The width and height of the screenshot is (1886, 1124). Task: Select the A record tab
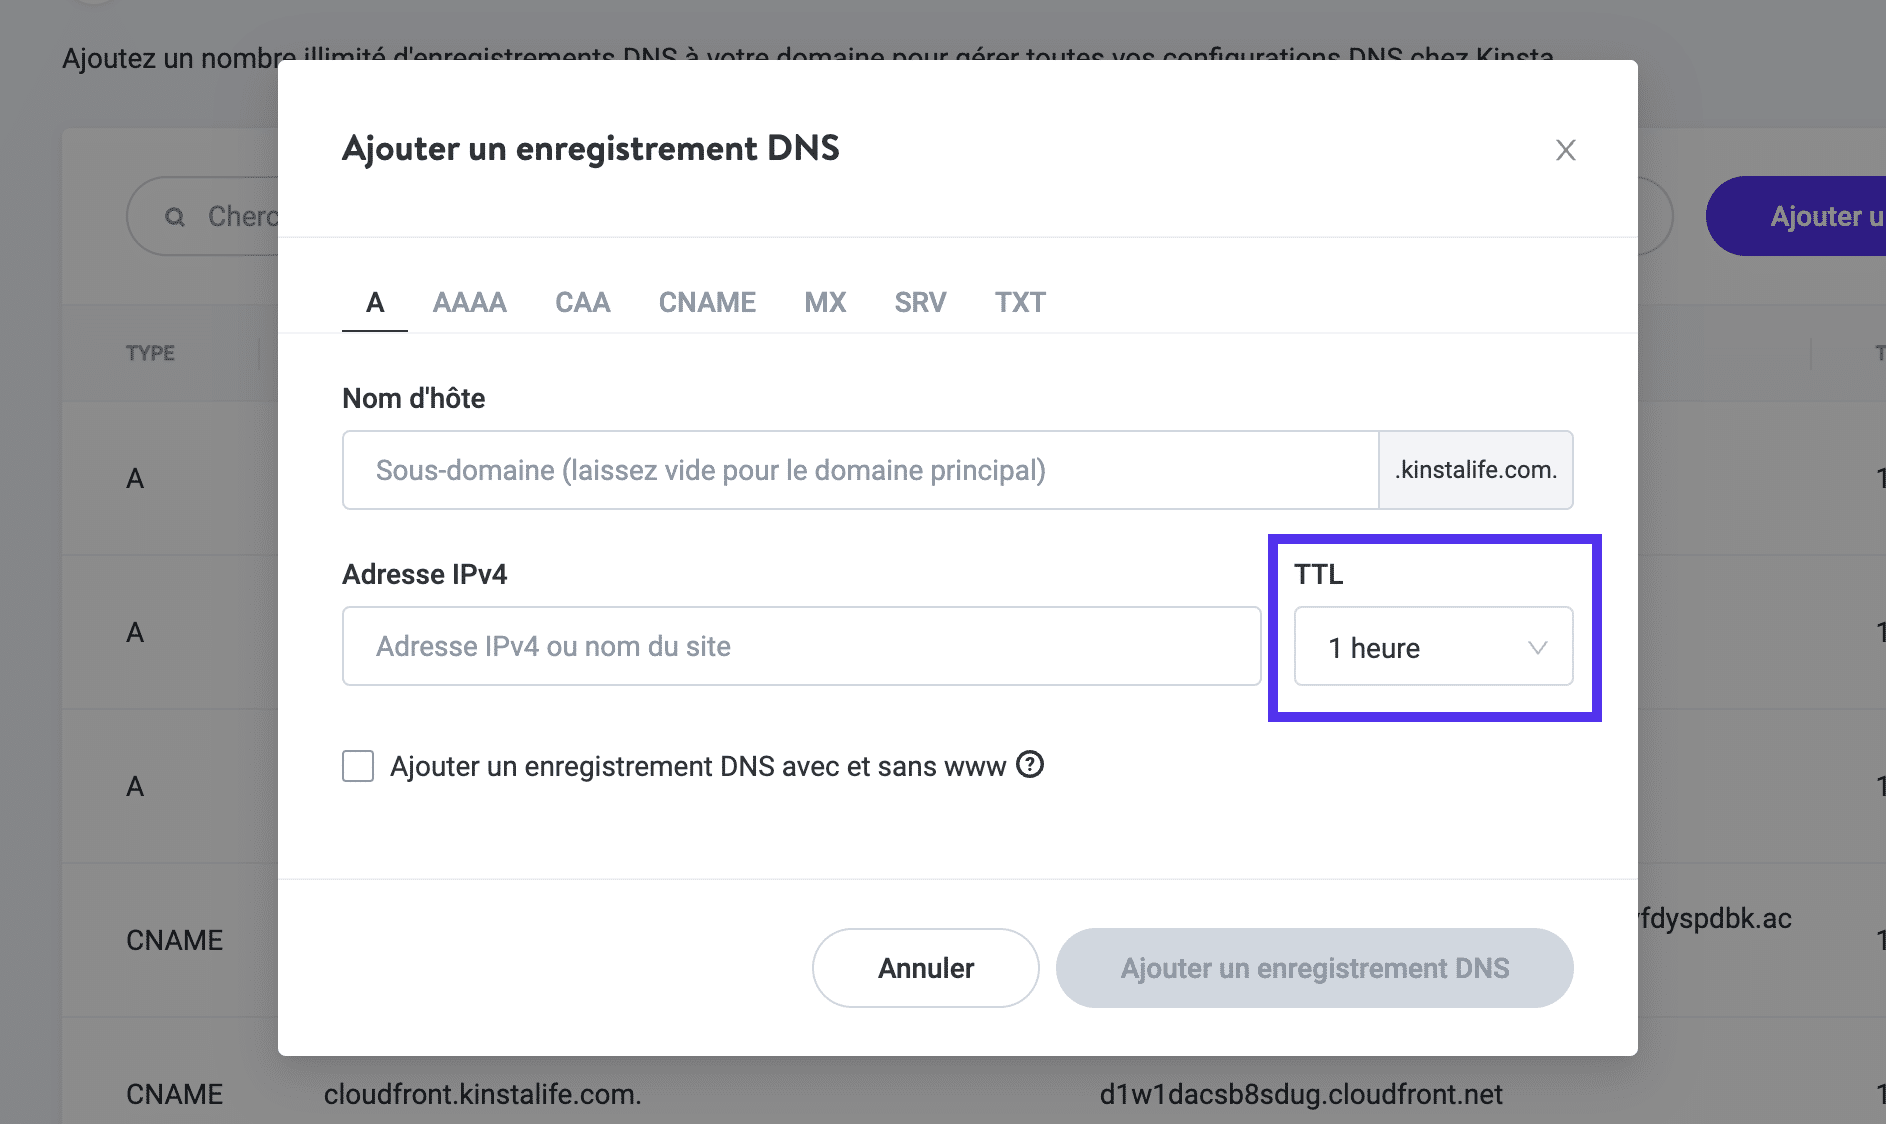point(374,302)
